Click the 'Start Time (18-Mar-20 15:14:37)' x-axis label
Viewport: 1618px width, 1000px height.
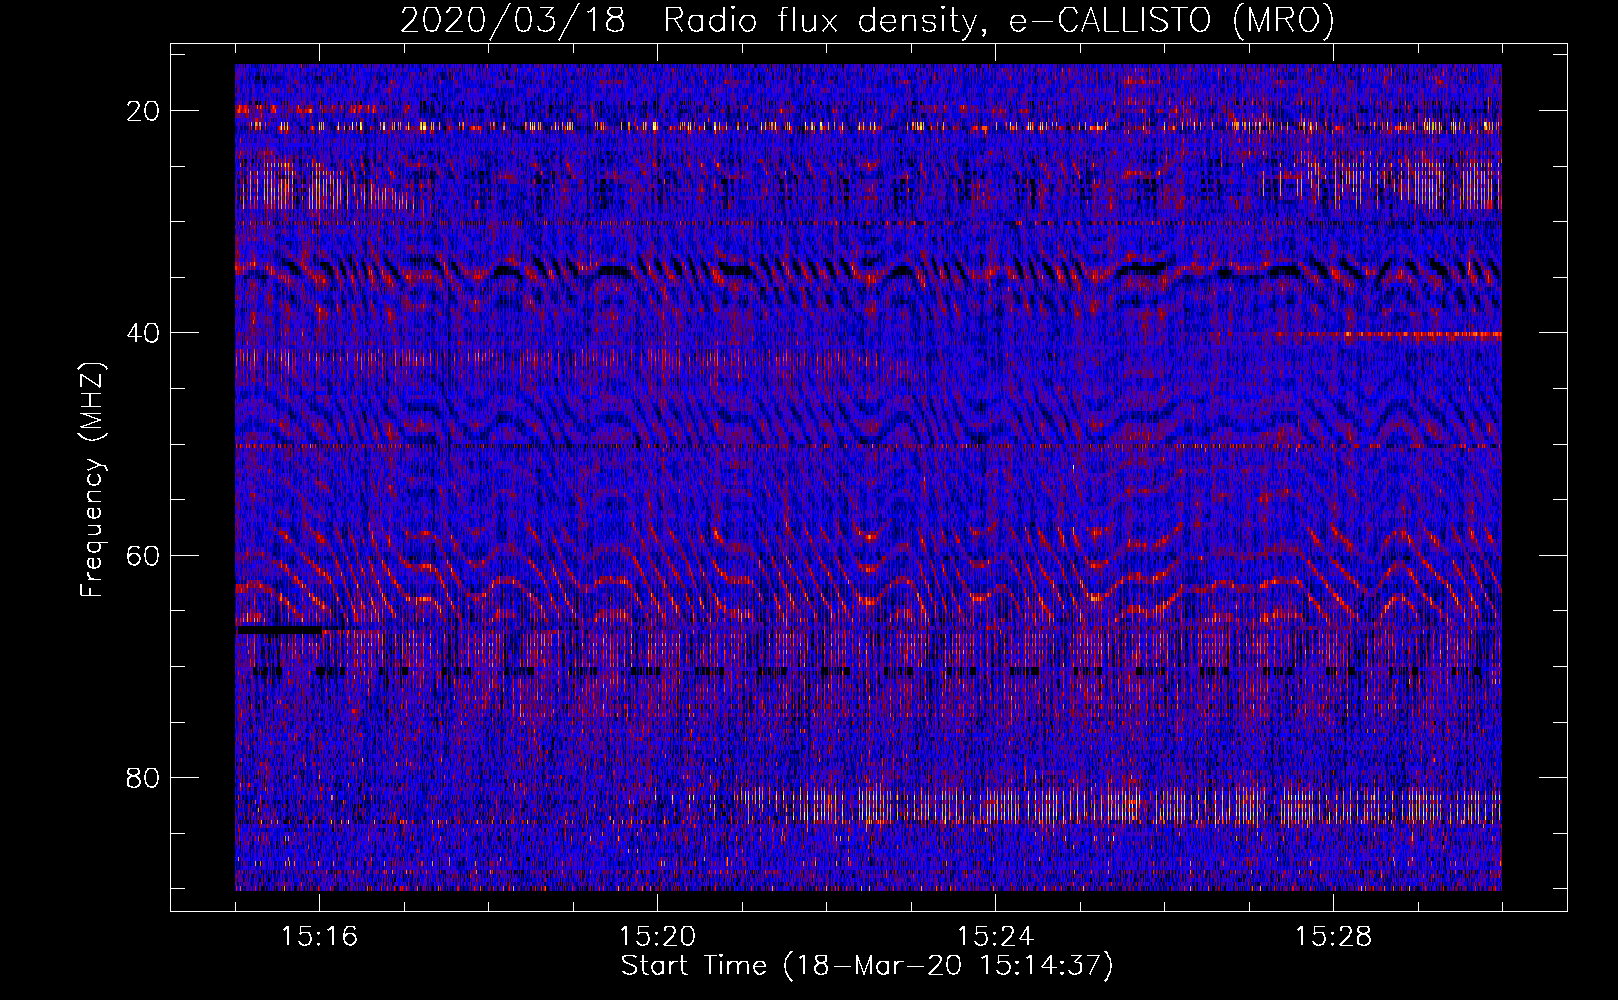pyautogui.click(x=867, y=966)
